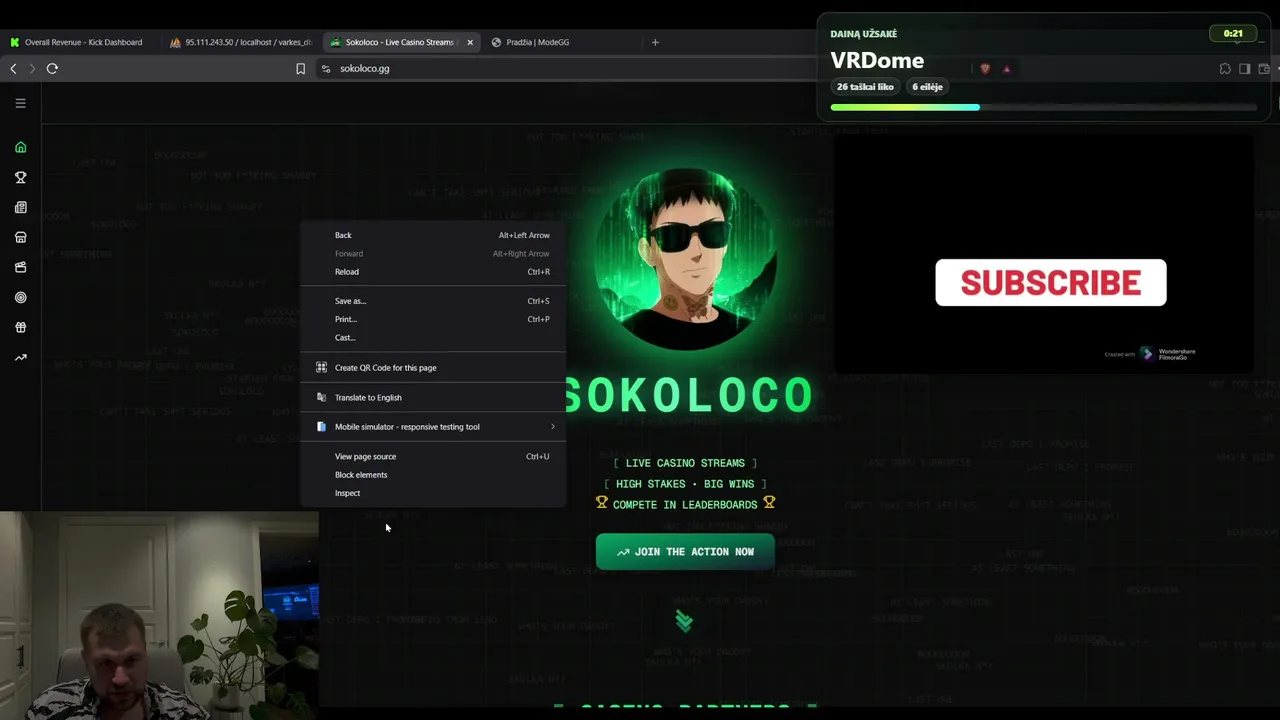Click the SOKOLOCO title heading
The height and width of the screenshot is (720, 1280).
688,395
